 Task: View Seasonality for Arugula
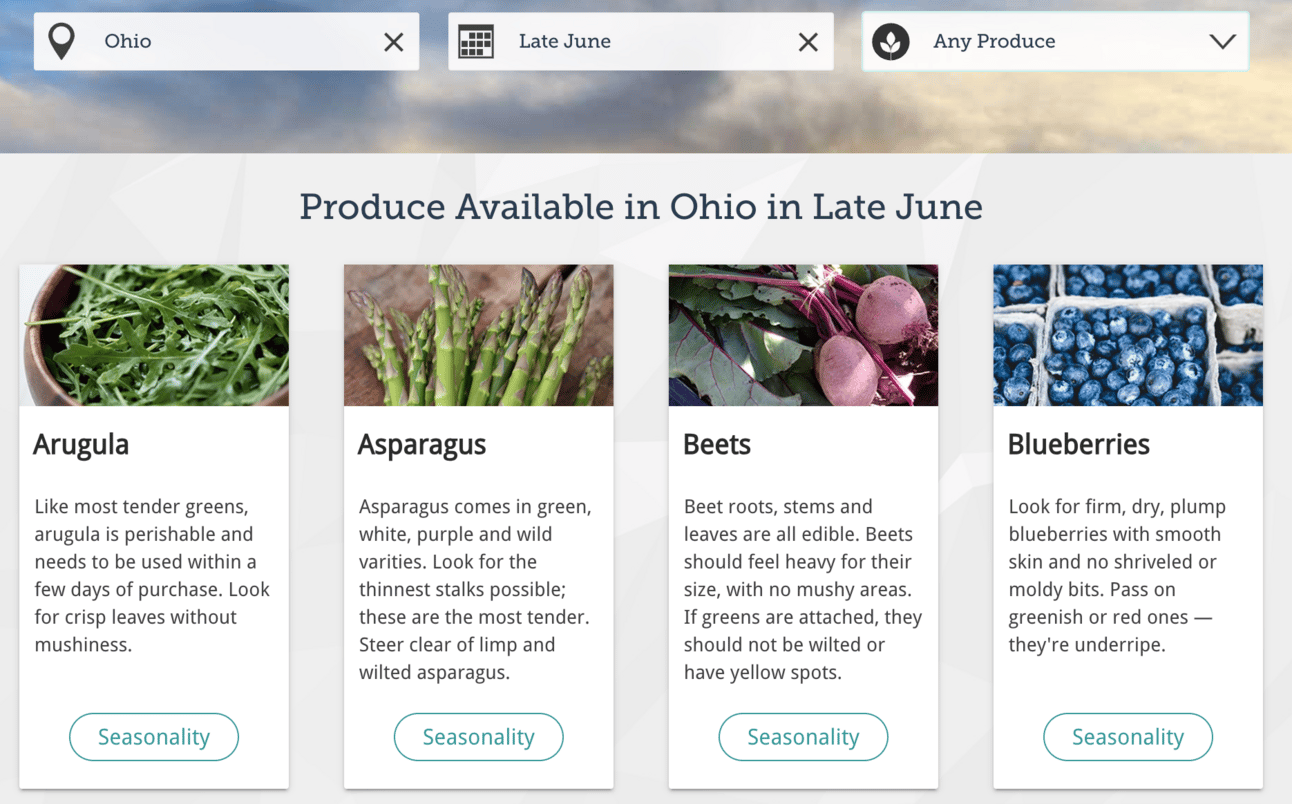point(154,737)
